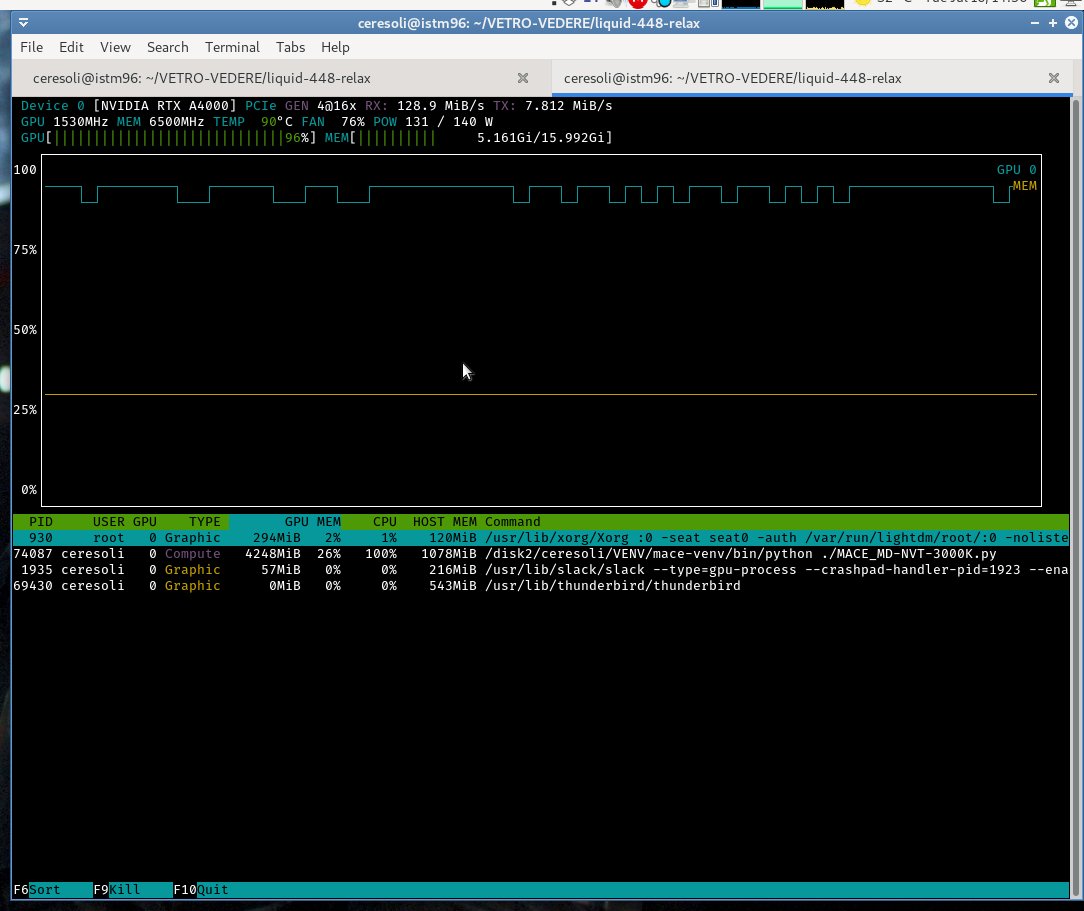Image resolution: width=1084 pixels, height=911 pixels.
Task: Close the first terminal tab
Action: pos(523,78)
